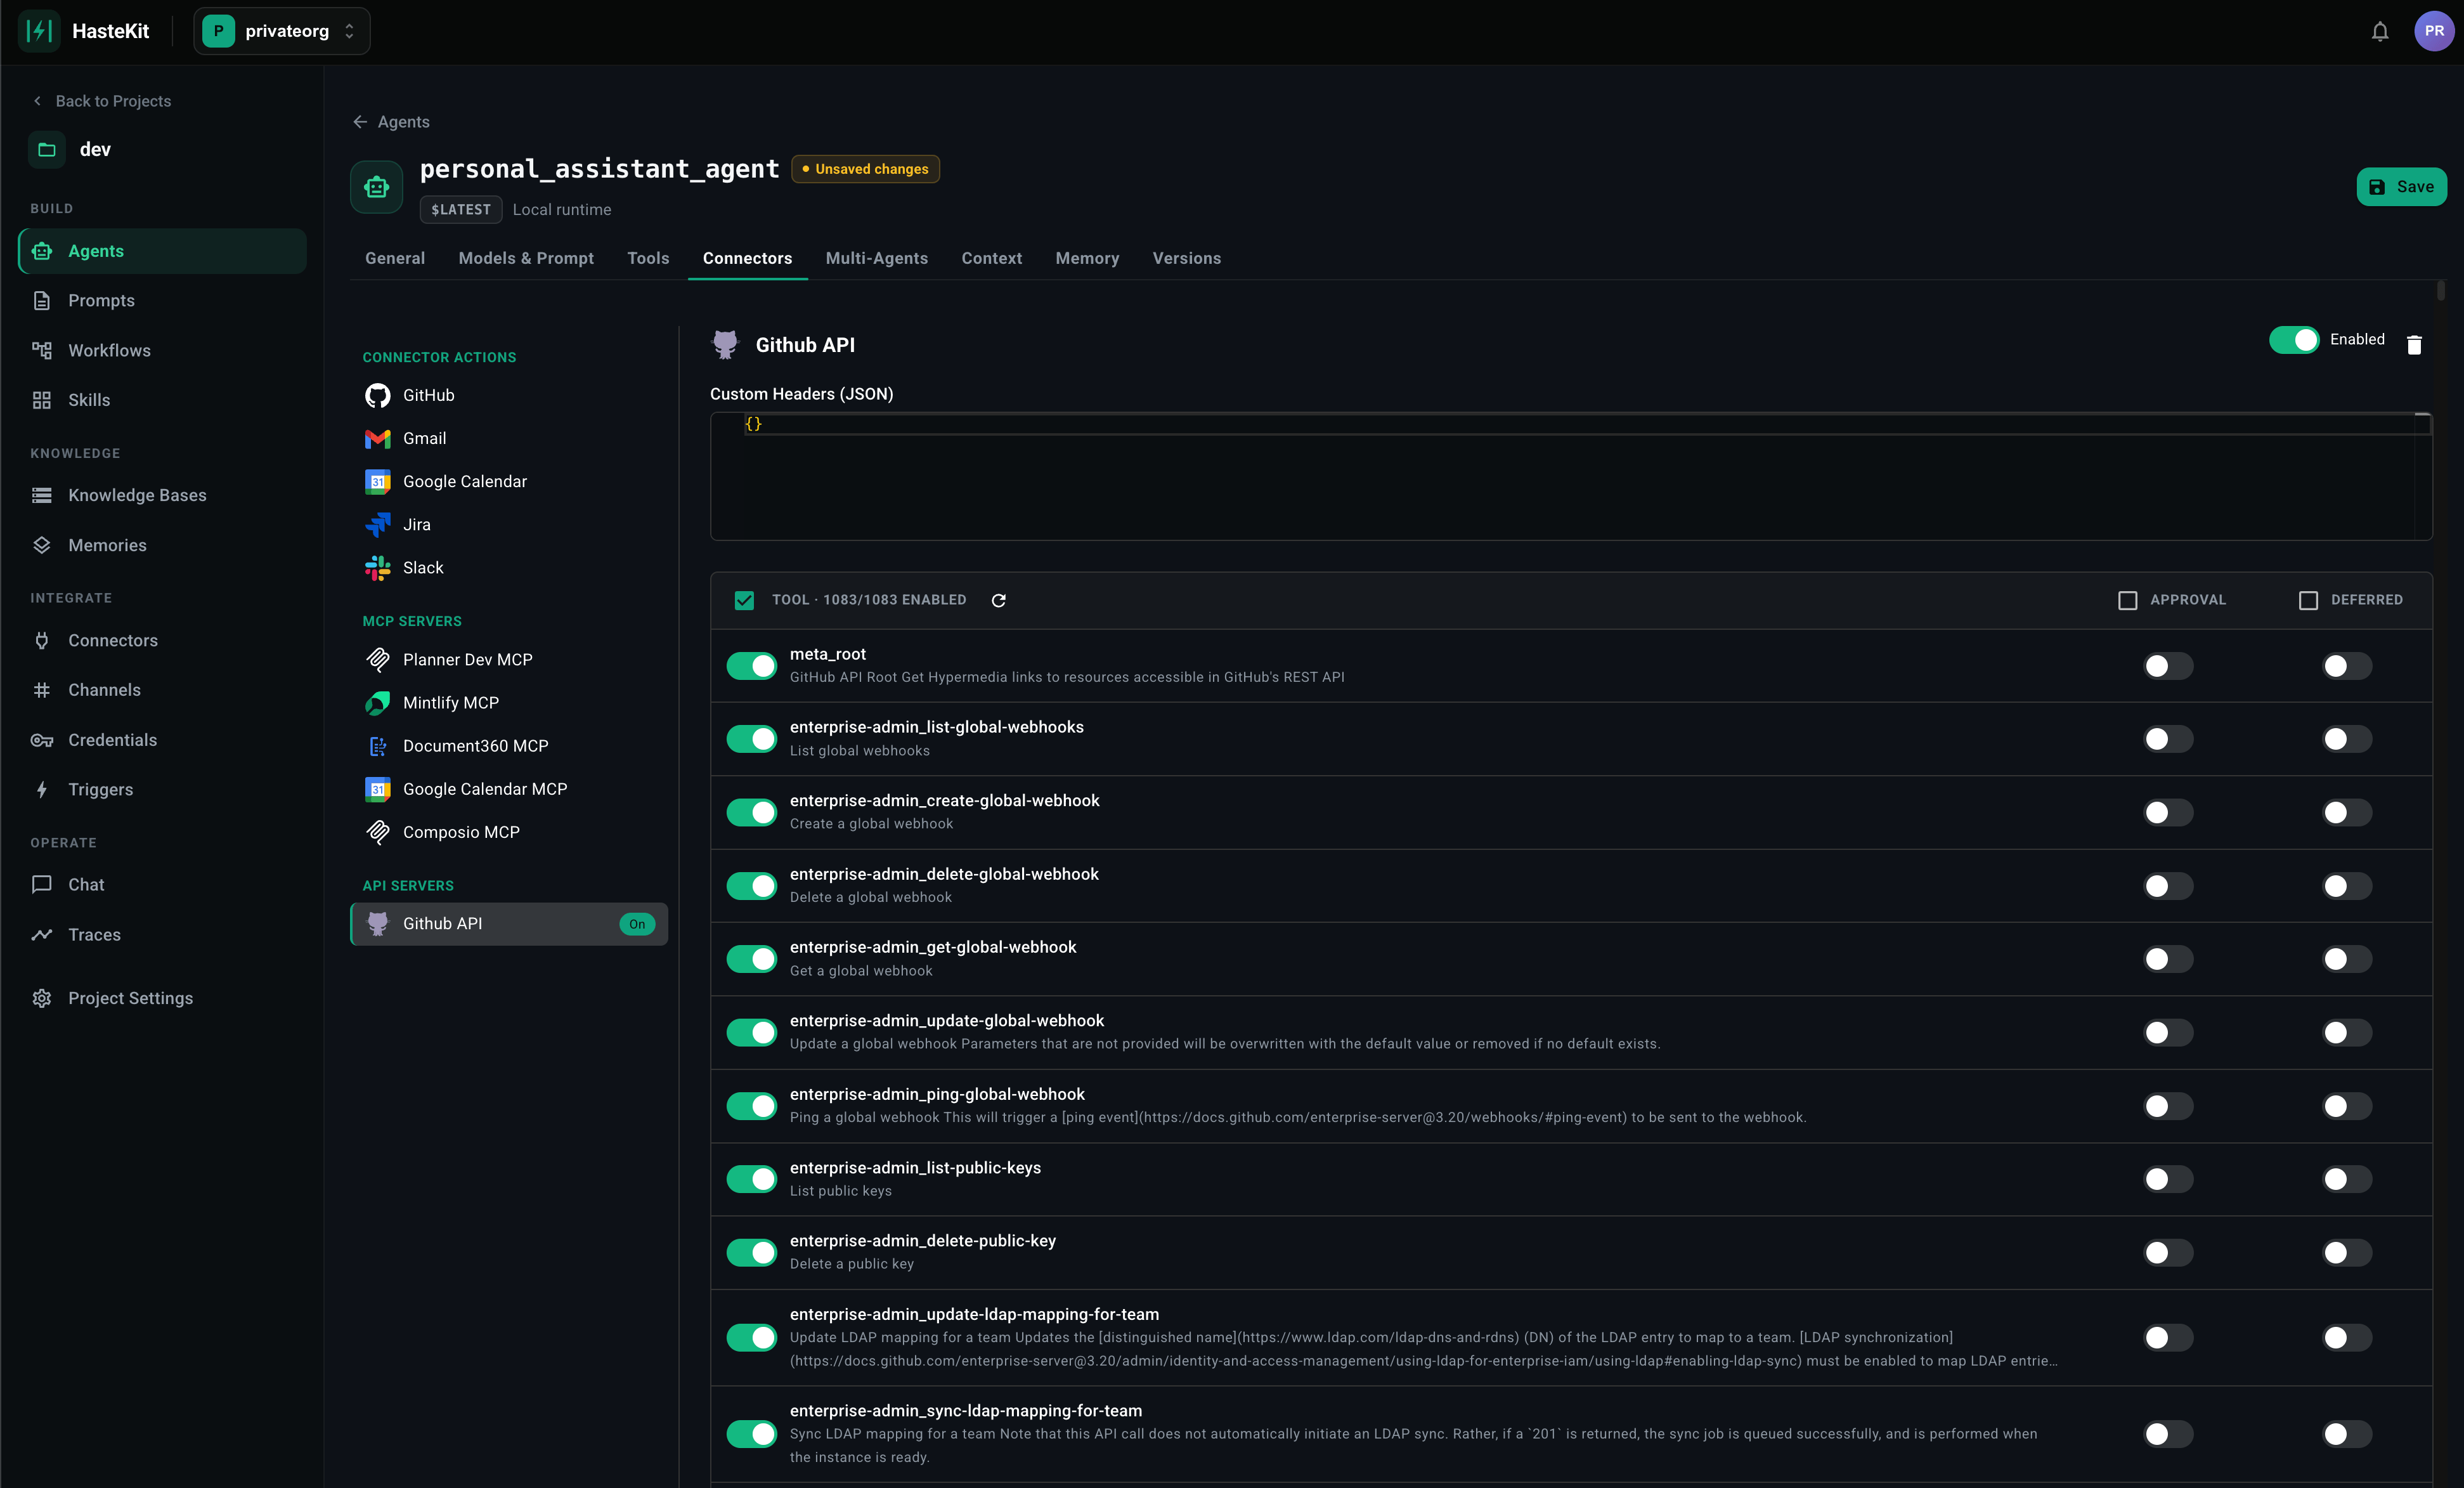
Task: Select Composio MCP server
Action: point(509,832)
